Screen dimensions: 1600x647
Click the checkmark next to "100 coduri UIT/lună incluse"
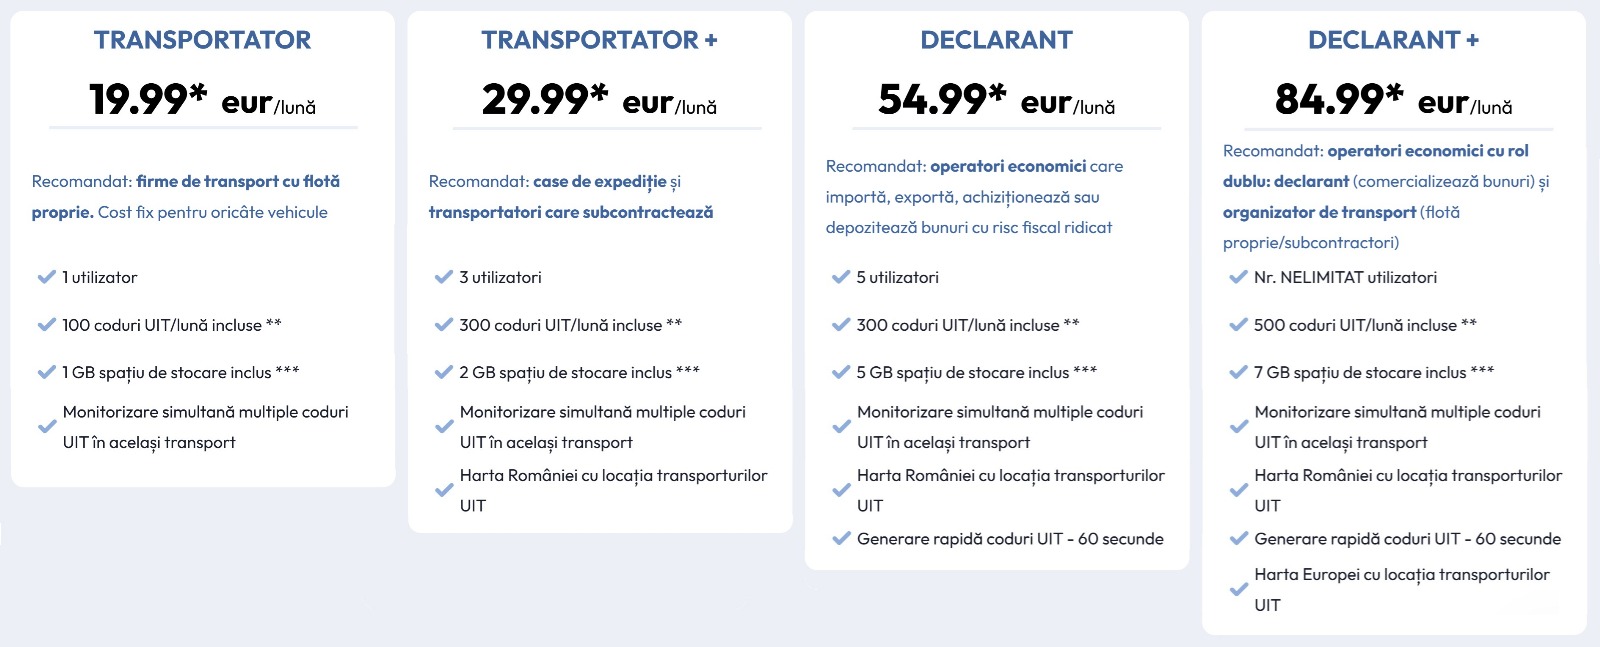coord(46,325)
